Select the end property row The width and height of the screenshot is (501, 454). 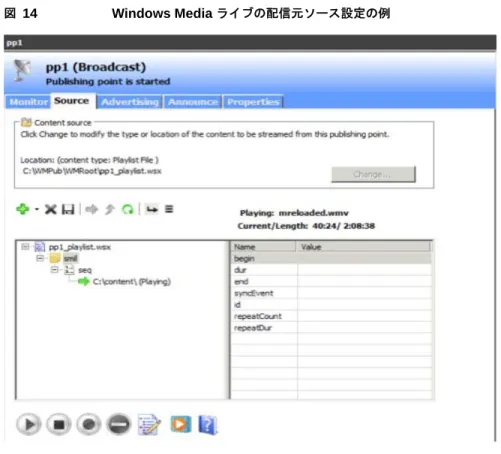tap(331, 282)
